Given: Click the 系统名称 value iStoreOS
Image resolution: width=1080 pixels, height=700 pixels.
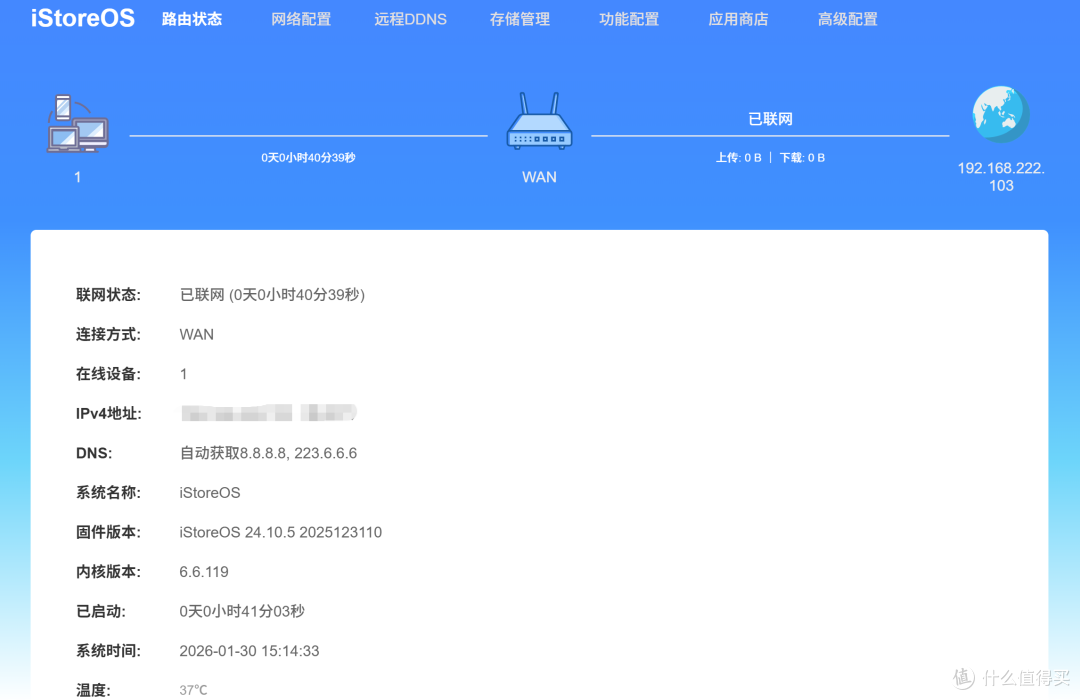Looking at the screenshot, I should (x=209, y=493).
